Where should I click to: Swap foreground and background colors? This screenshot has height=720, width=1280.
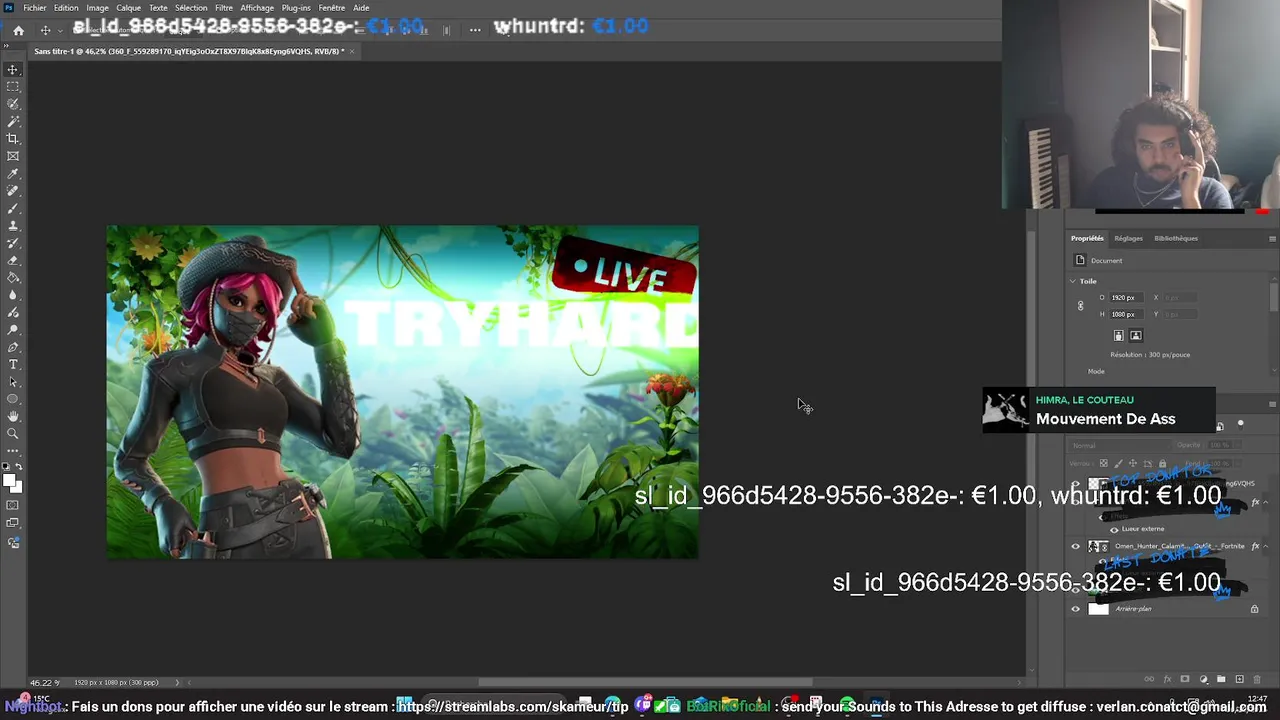(19, 466)
